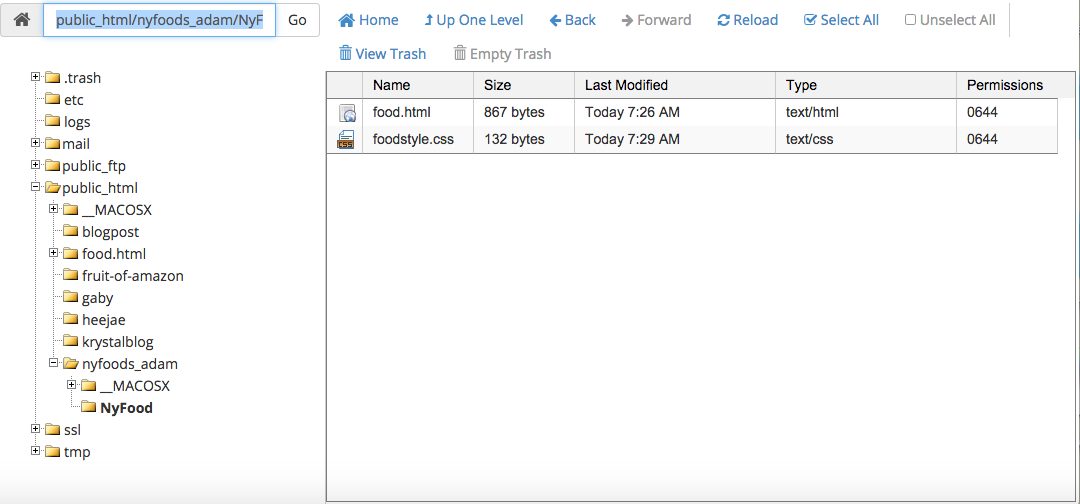The width and height of the screenshot is (1080, 504).
Task: Click Empty Trash in toolbar
Action: (x=501, y=54)
